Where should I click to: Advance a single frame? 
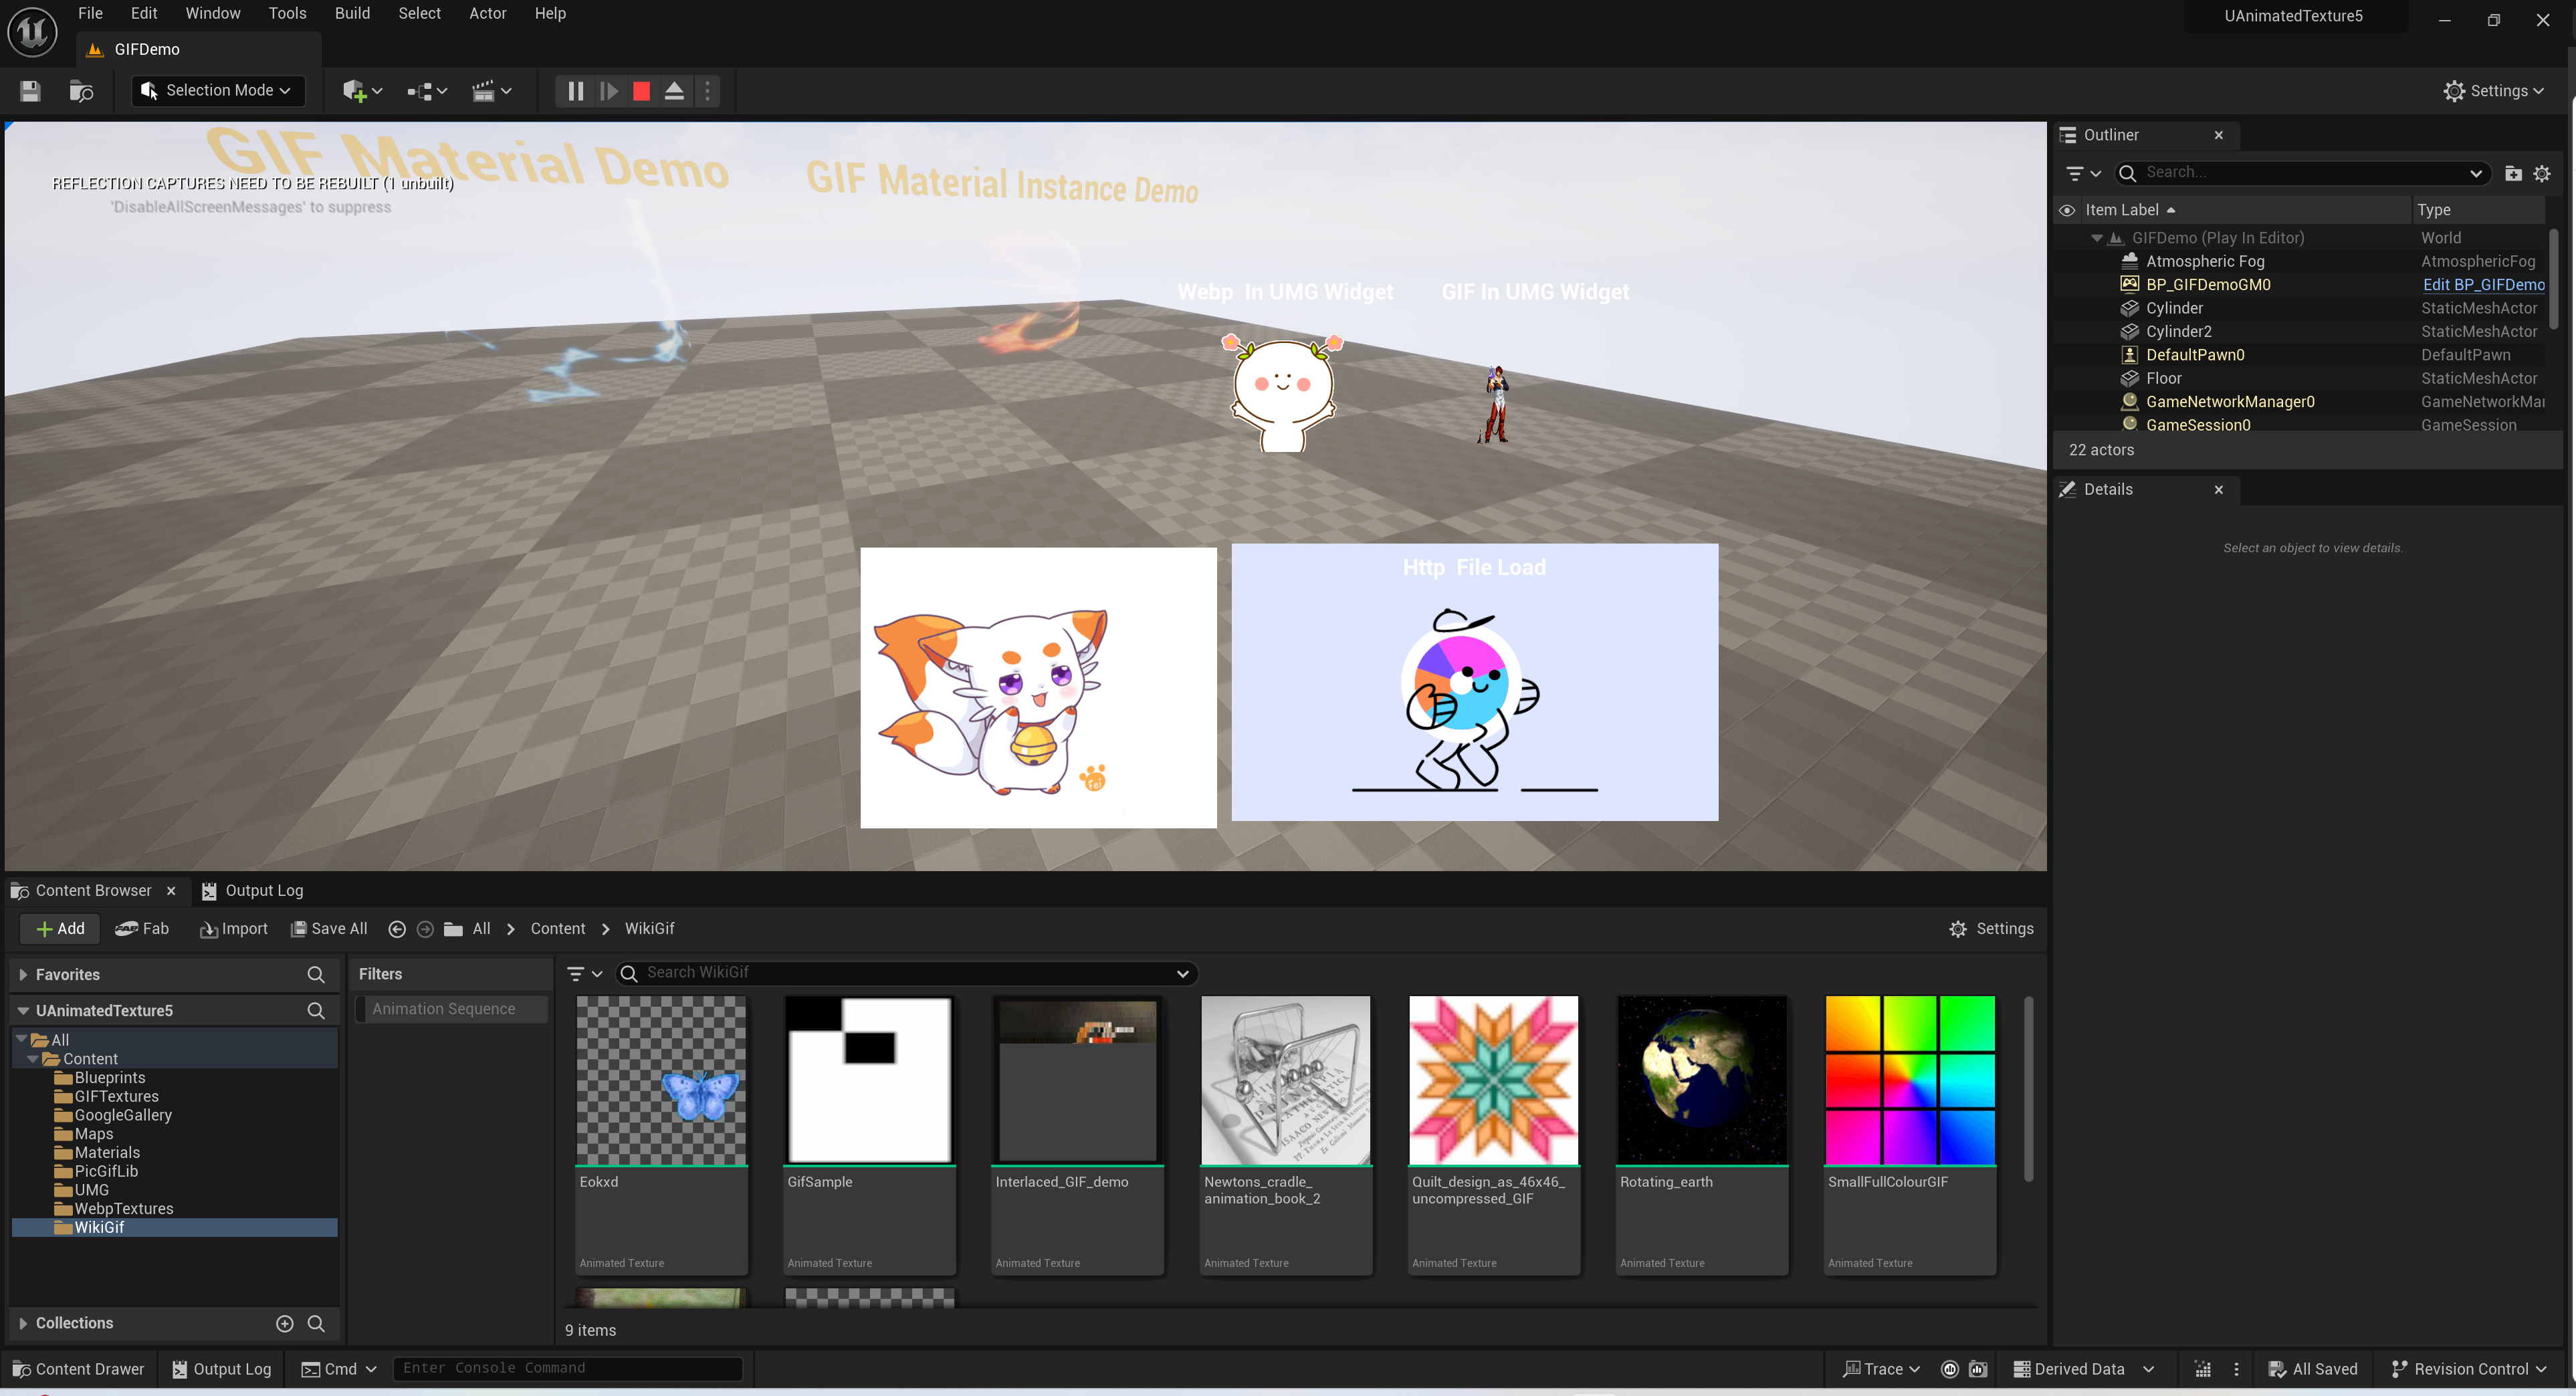608,91
